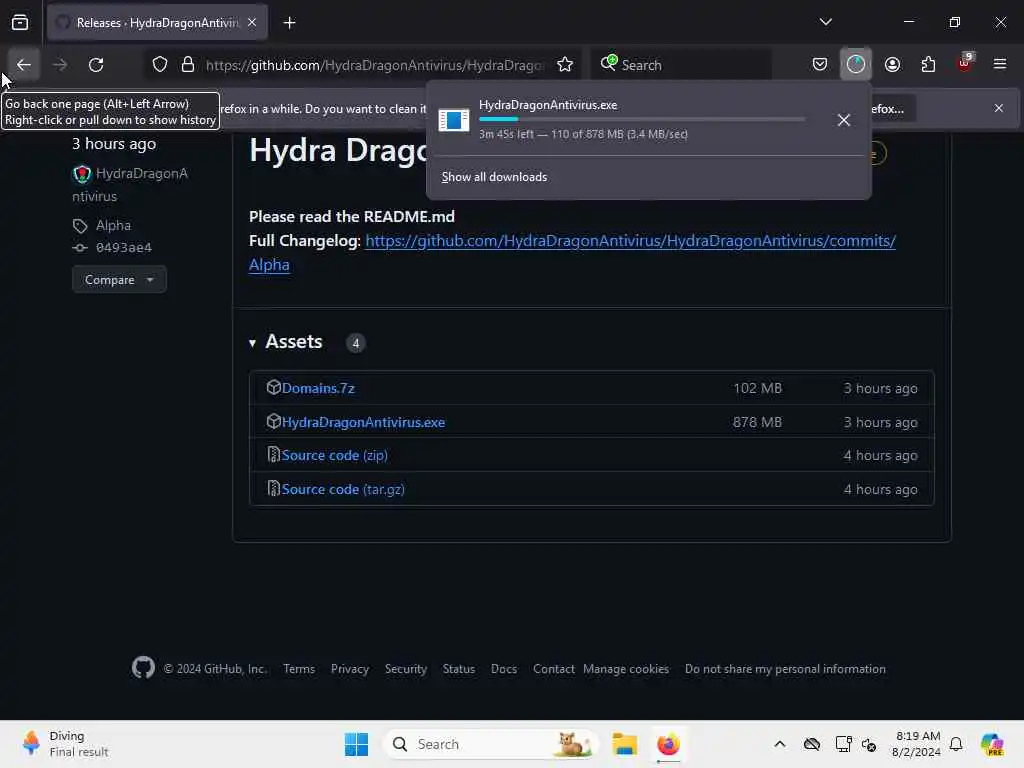The image size is (1024, 768).
Task: Click the Source code zip file icon
Action: click(274, 455)
